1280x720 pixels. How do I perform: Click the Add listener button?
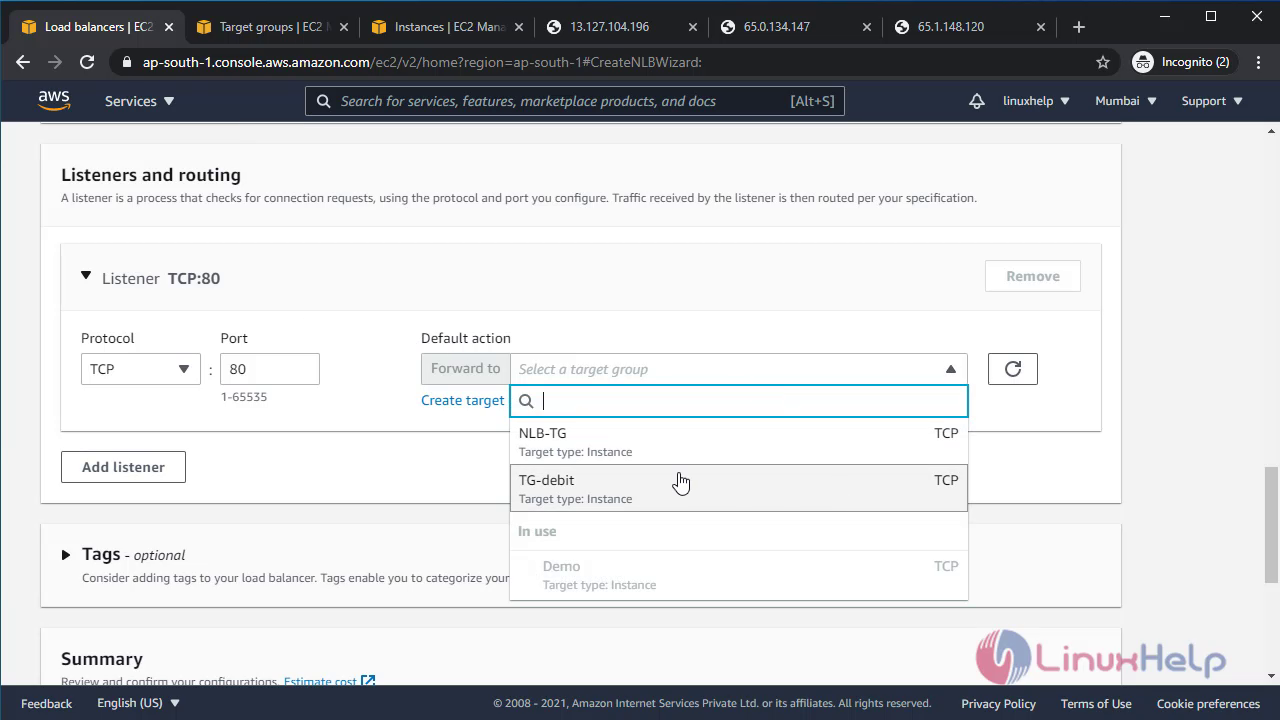tap(123, 467)
